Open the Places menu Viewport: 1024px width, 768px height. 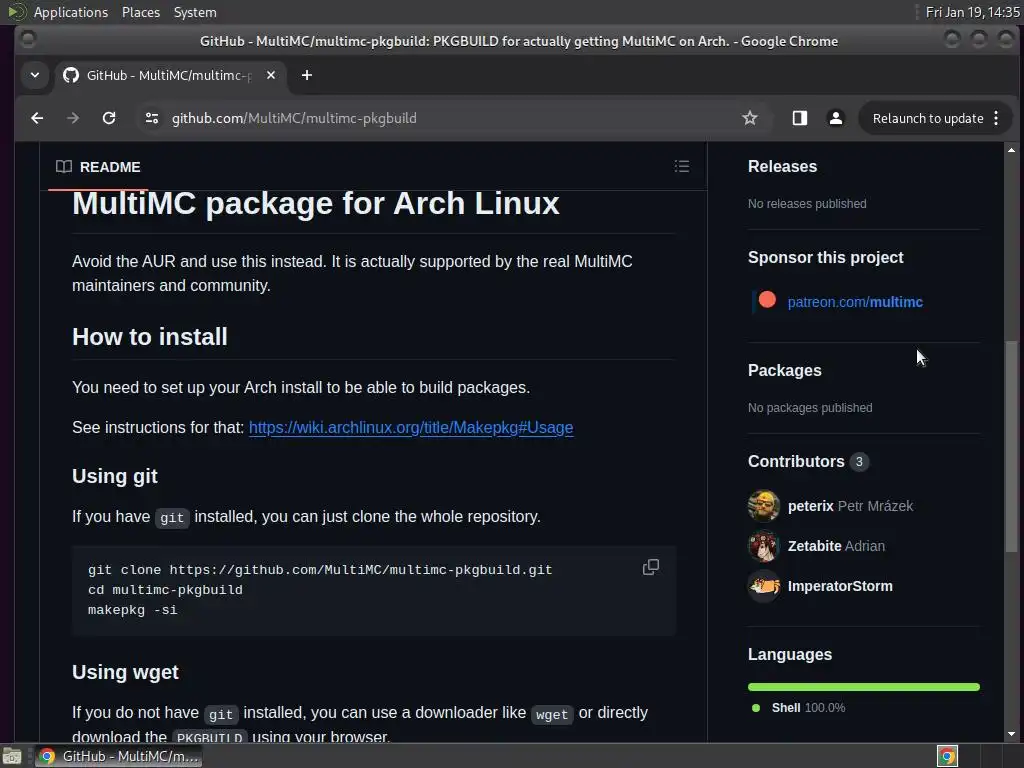pyautogui.click(x=140, y=12)
